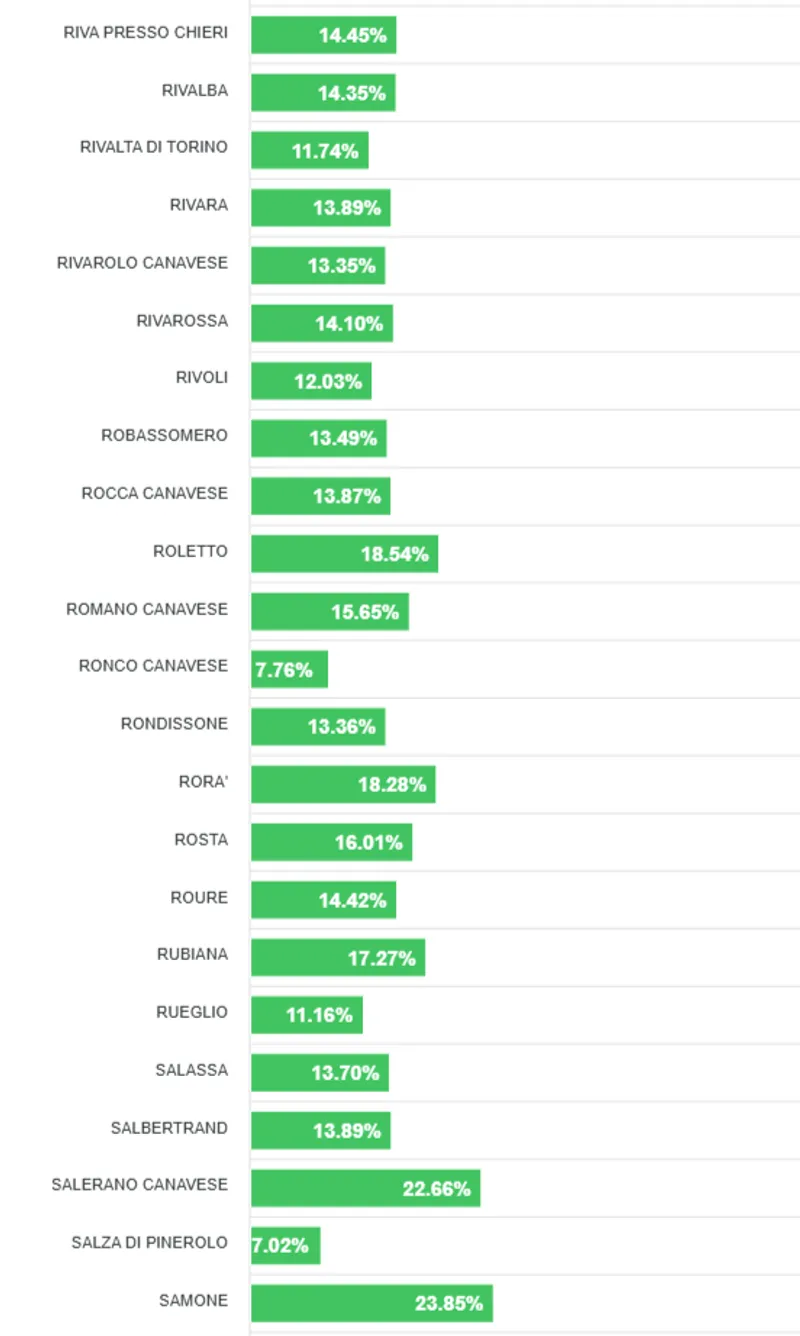The height and width of the screenshot is (1336, 800).
Task: Select the Rueglio 11.16% bar
Action: pos(306,1015)
